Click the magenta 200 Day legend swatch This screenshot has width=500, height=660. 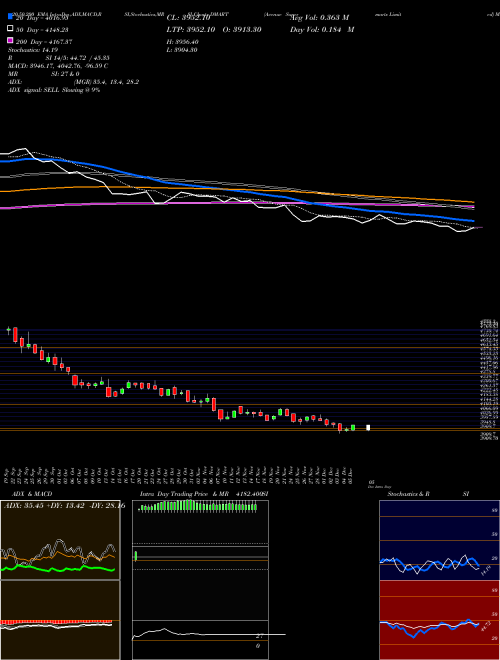click(x=10, y=41)
